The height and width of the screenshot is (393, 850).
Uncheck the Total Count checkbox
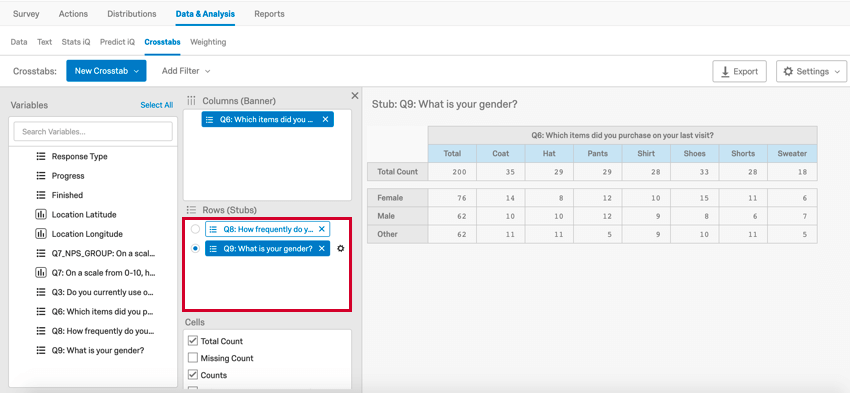(x=192, y=341)
